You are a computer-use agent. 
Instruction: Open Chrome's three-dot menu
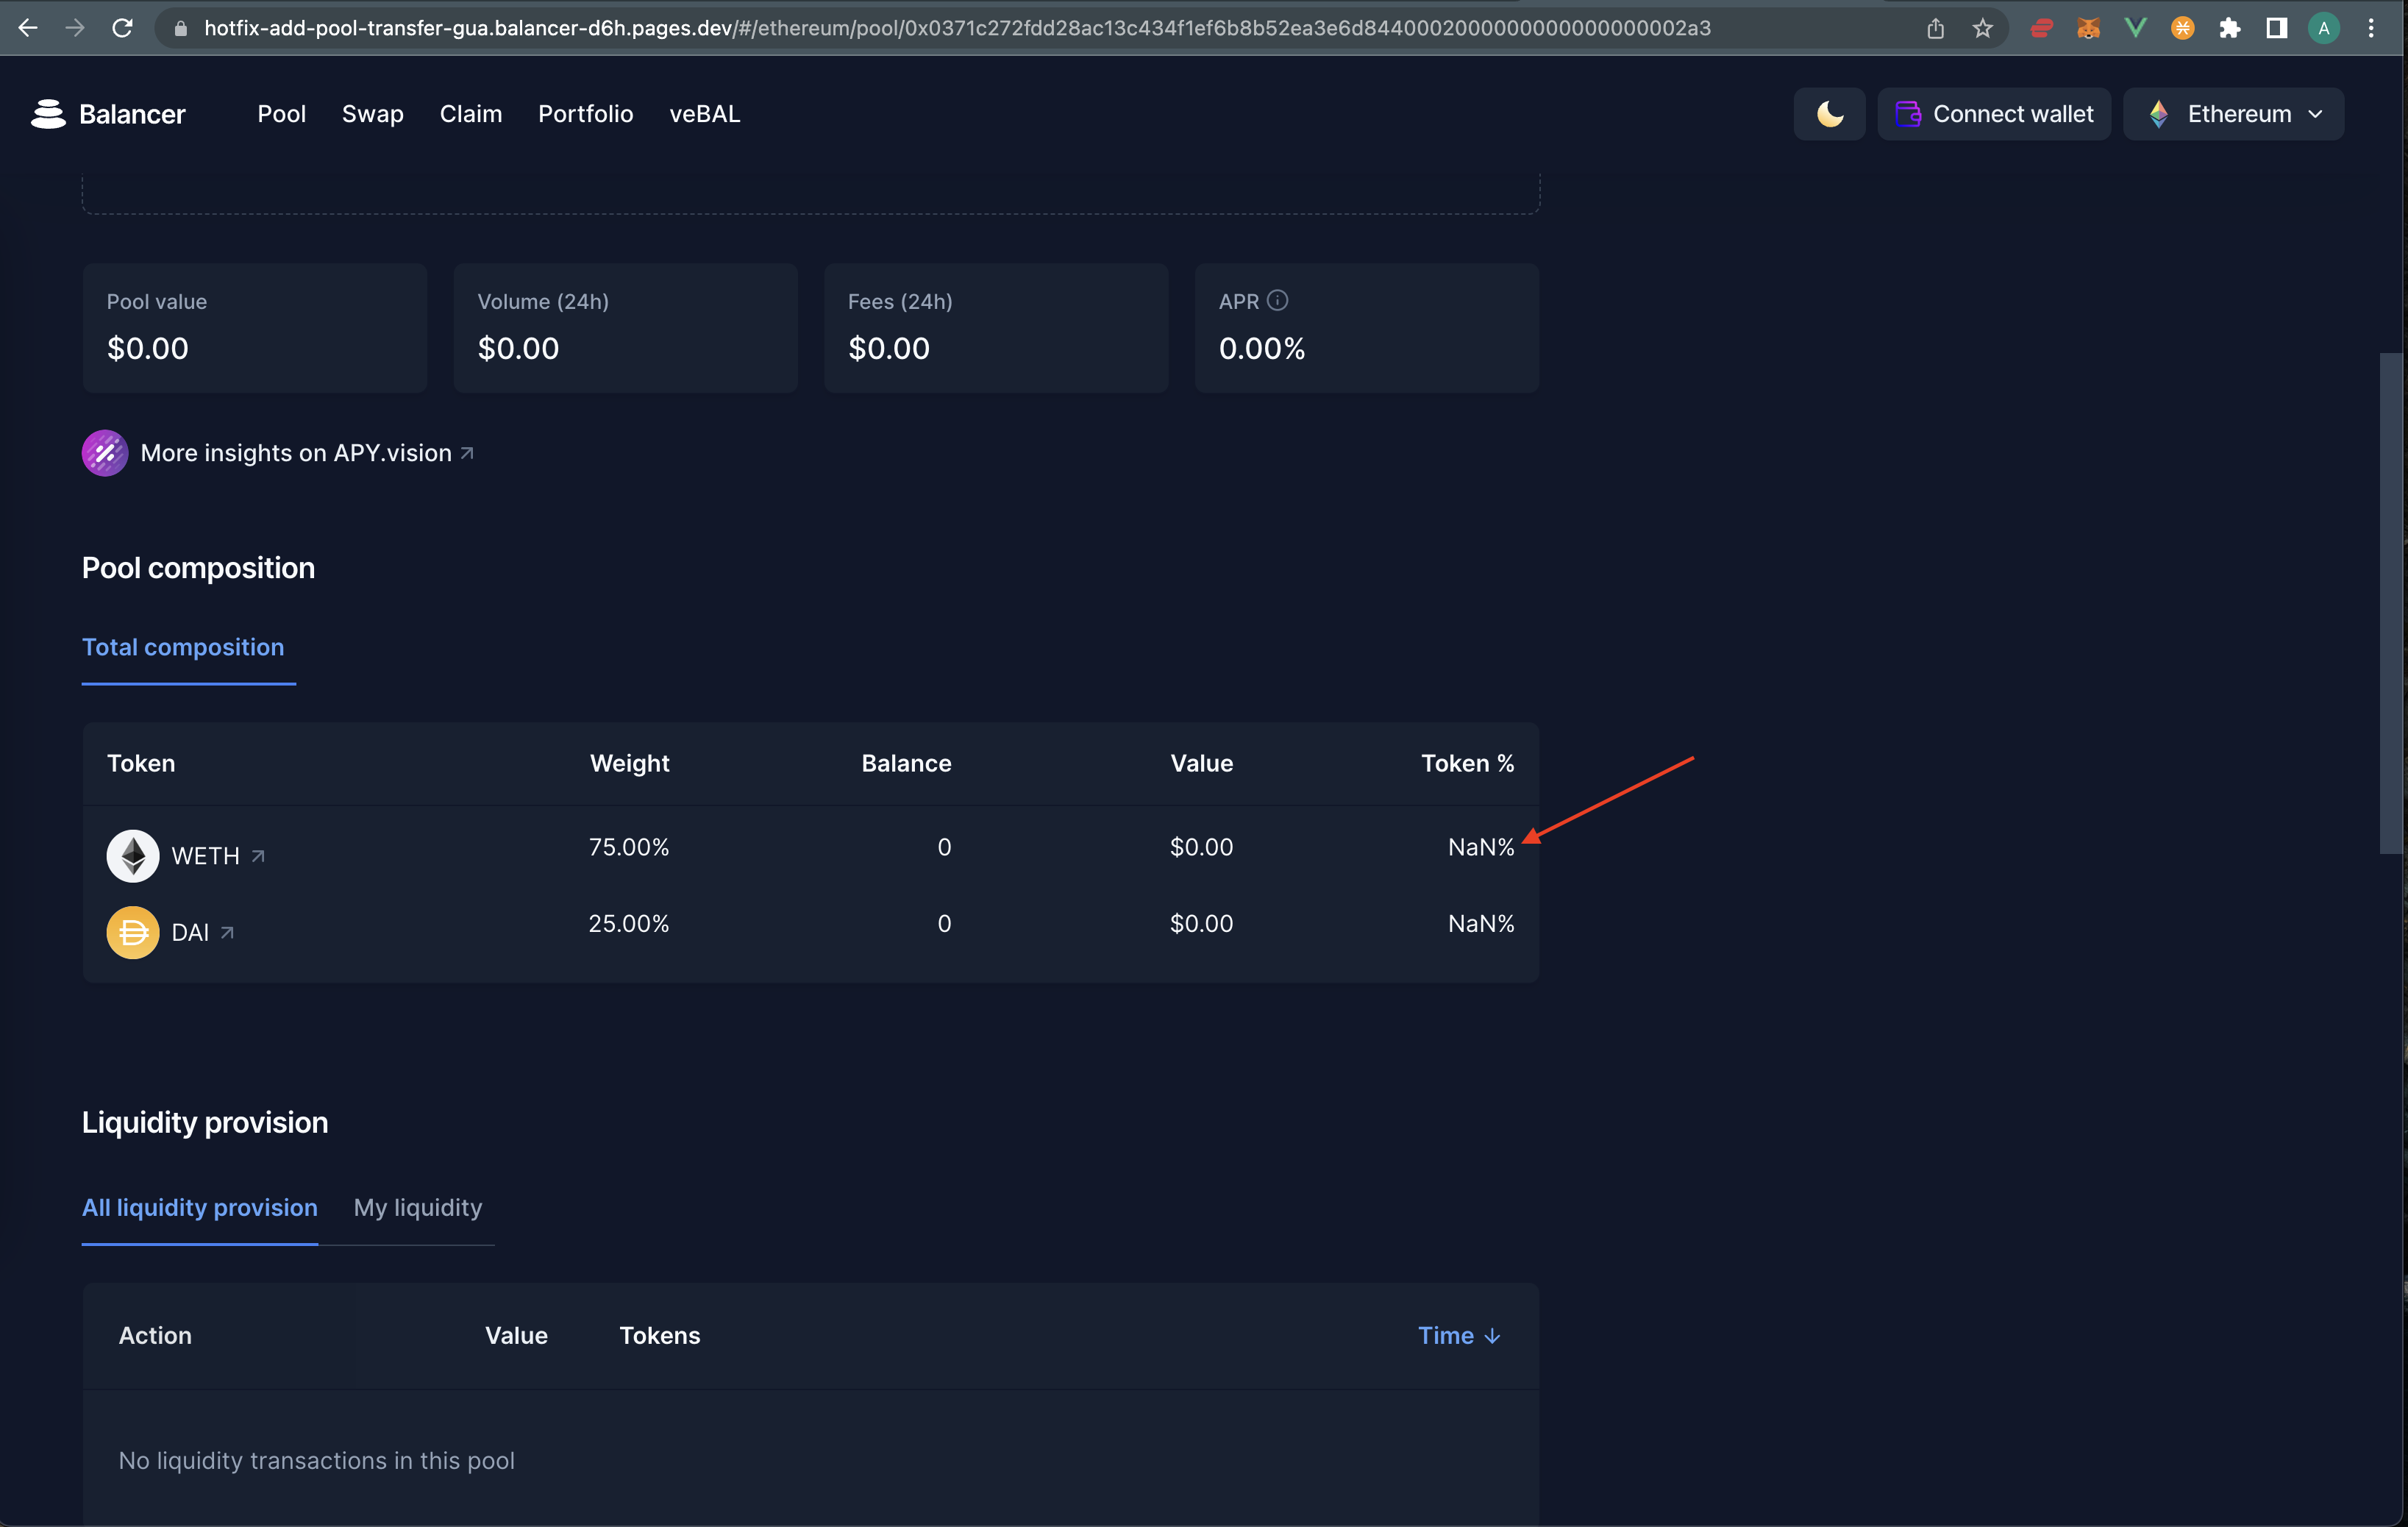coord(2370,28)
